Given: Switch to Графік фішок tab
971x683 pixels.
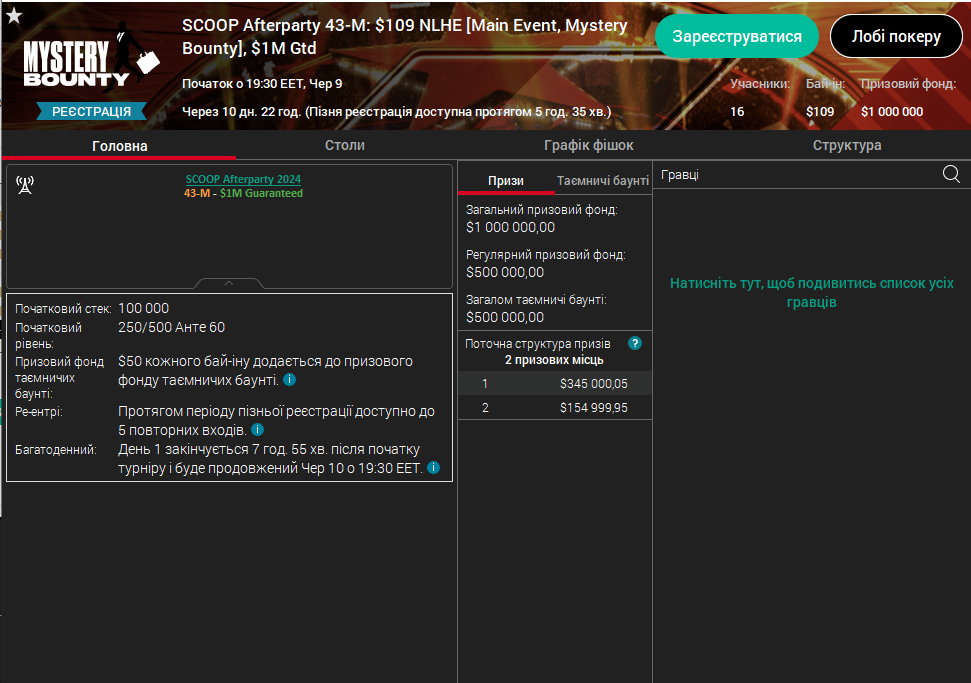Looking at the screenshot, I should pos(588,146).
